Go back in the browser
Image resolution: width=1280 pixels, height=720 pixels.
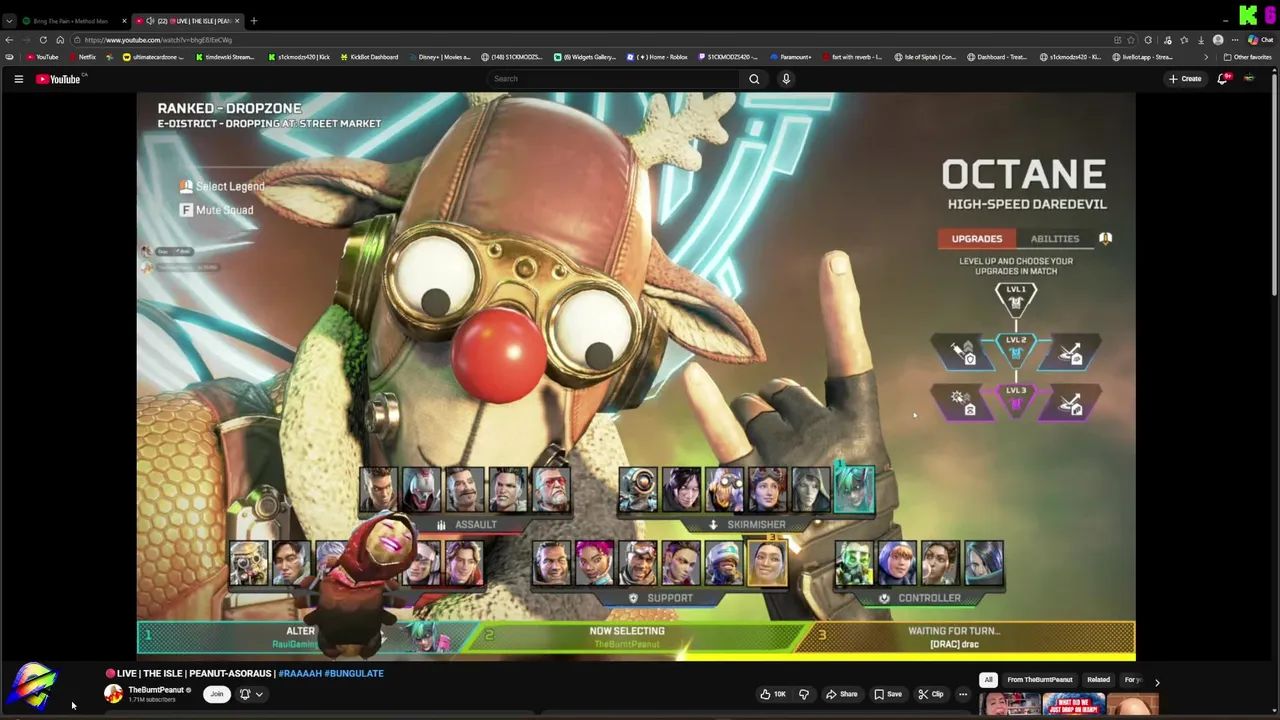9,40
